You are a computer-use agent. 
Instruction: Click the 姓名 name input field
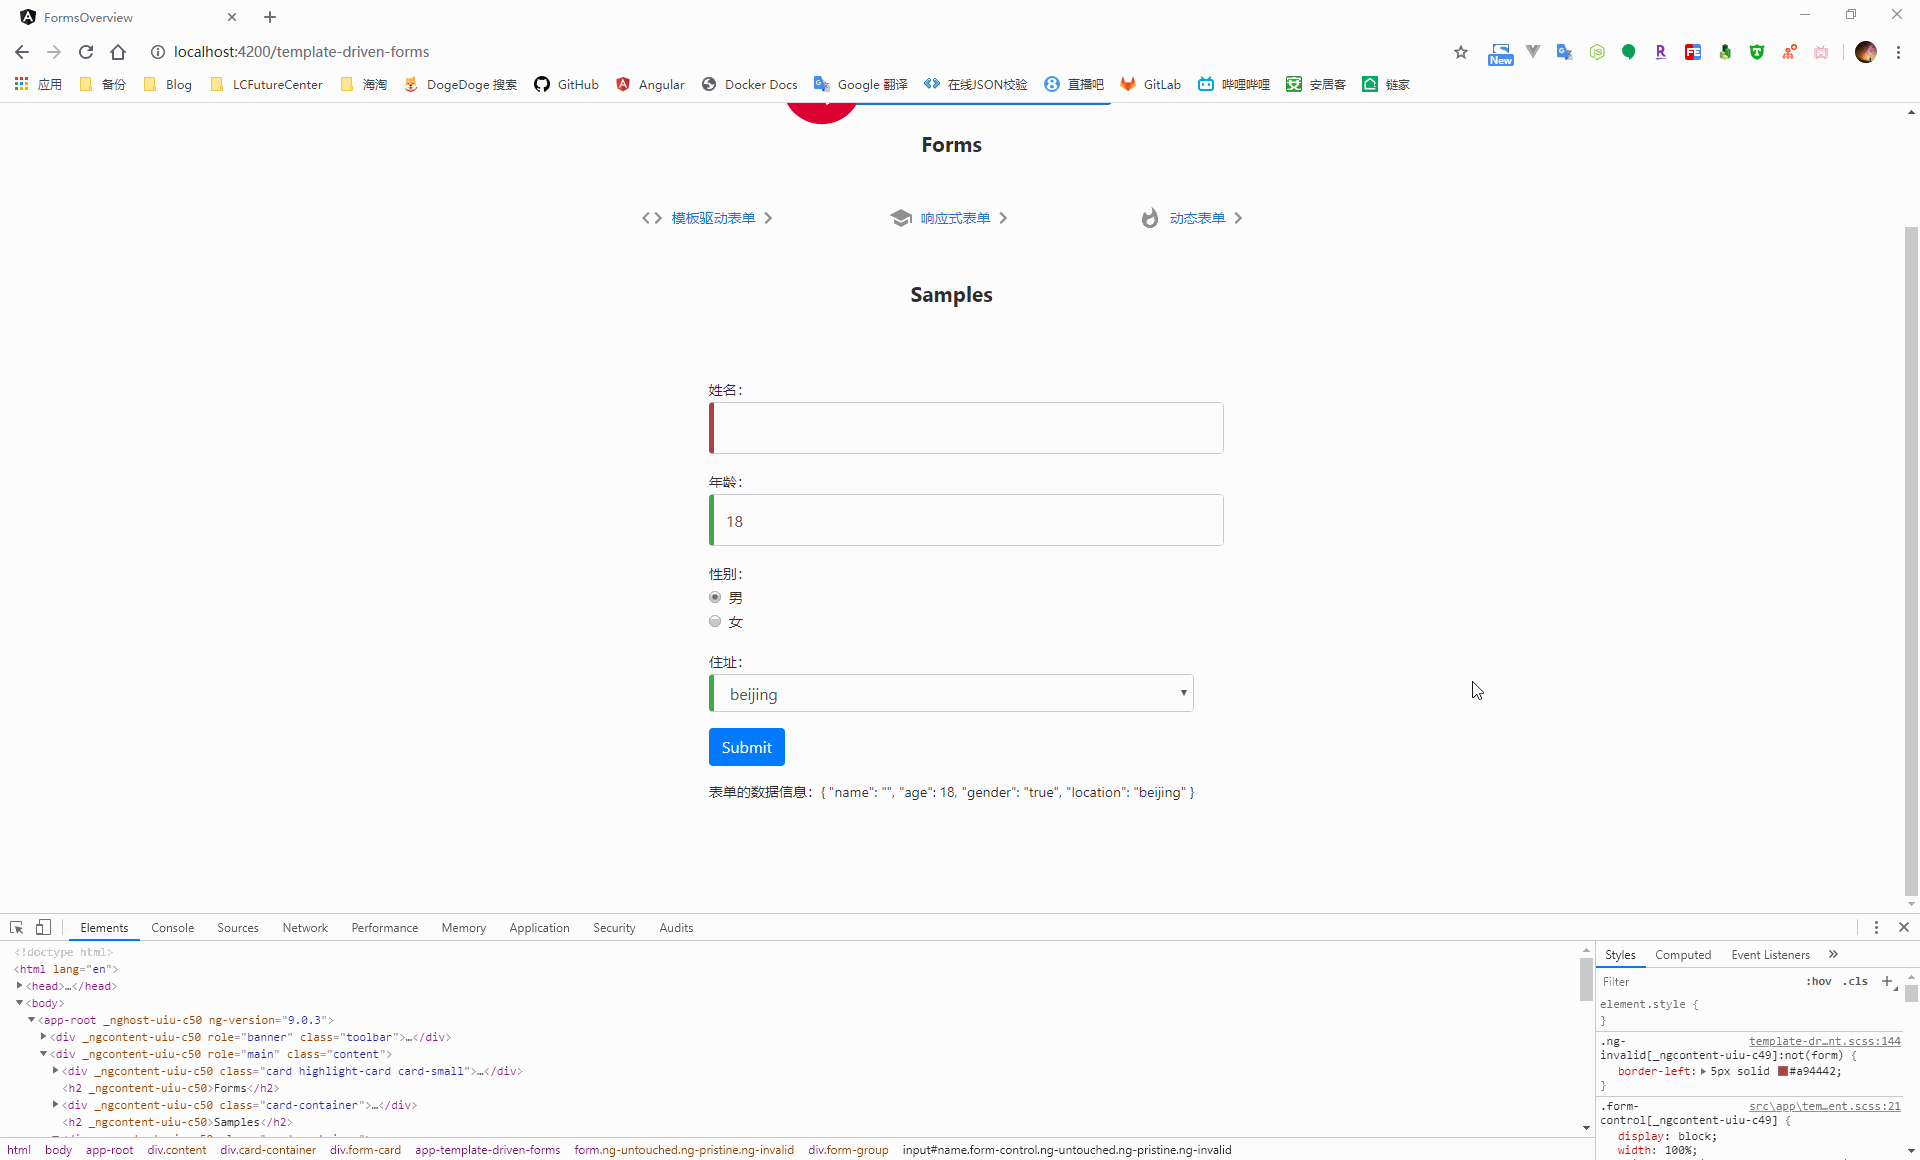click(x=966, y=428)
